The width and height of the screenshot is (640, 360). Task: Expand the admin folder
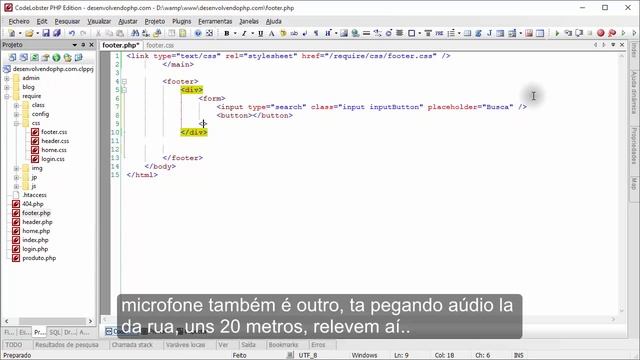7,78
